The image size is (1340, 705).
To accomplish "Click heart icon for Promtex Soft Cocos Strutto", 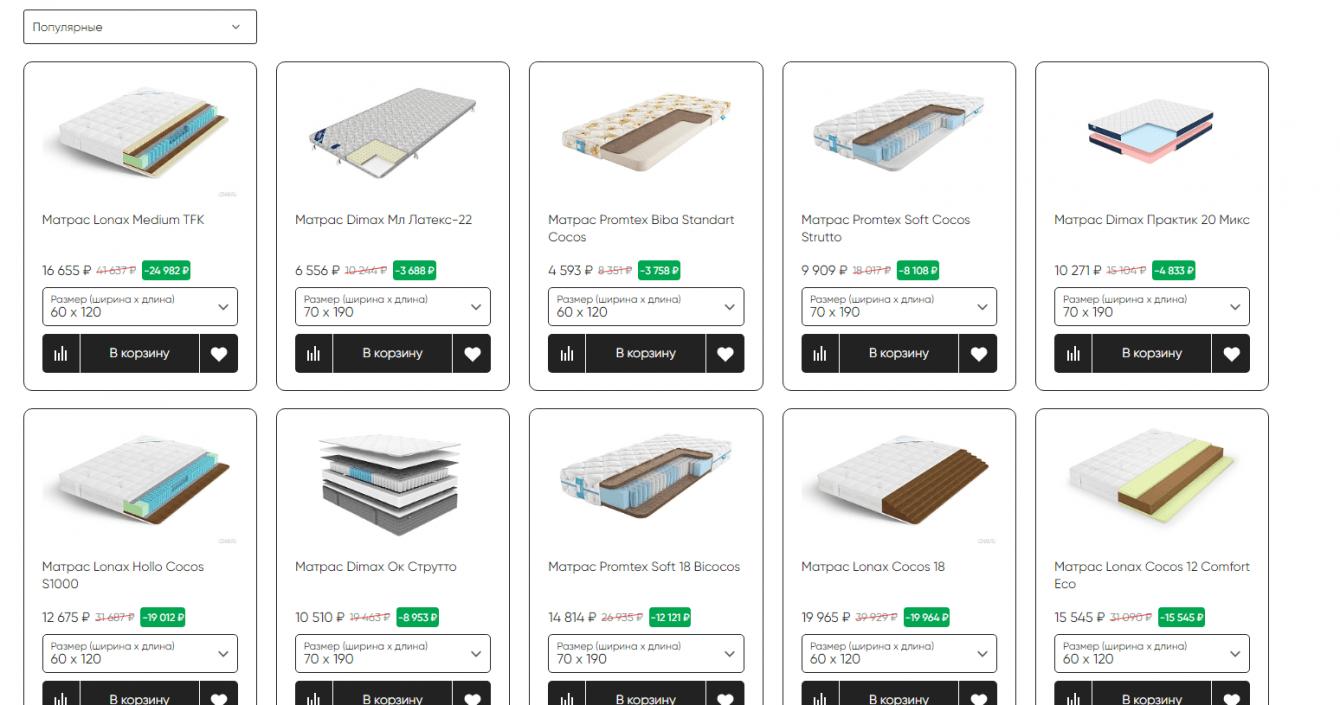I will [978, 353].
